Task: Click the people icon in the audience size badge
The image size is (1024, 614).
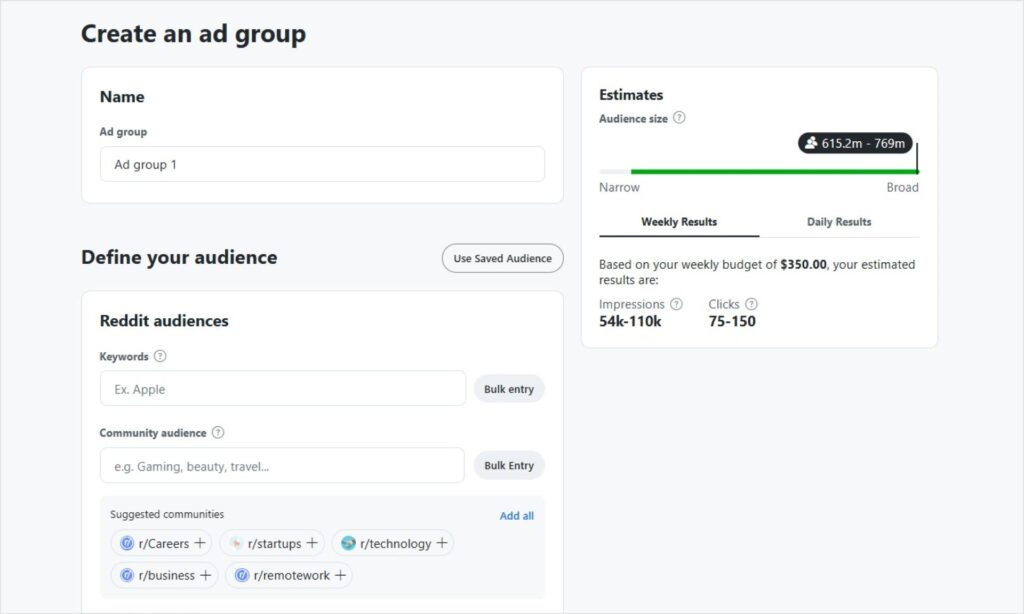Action: tap(811, 143)
